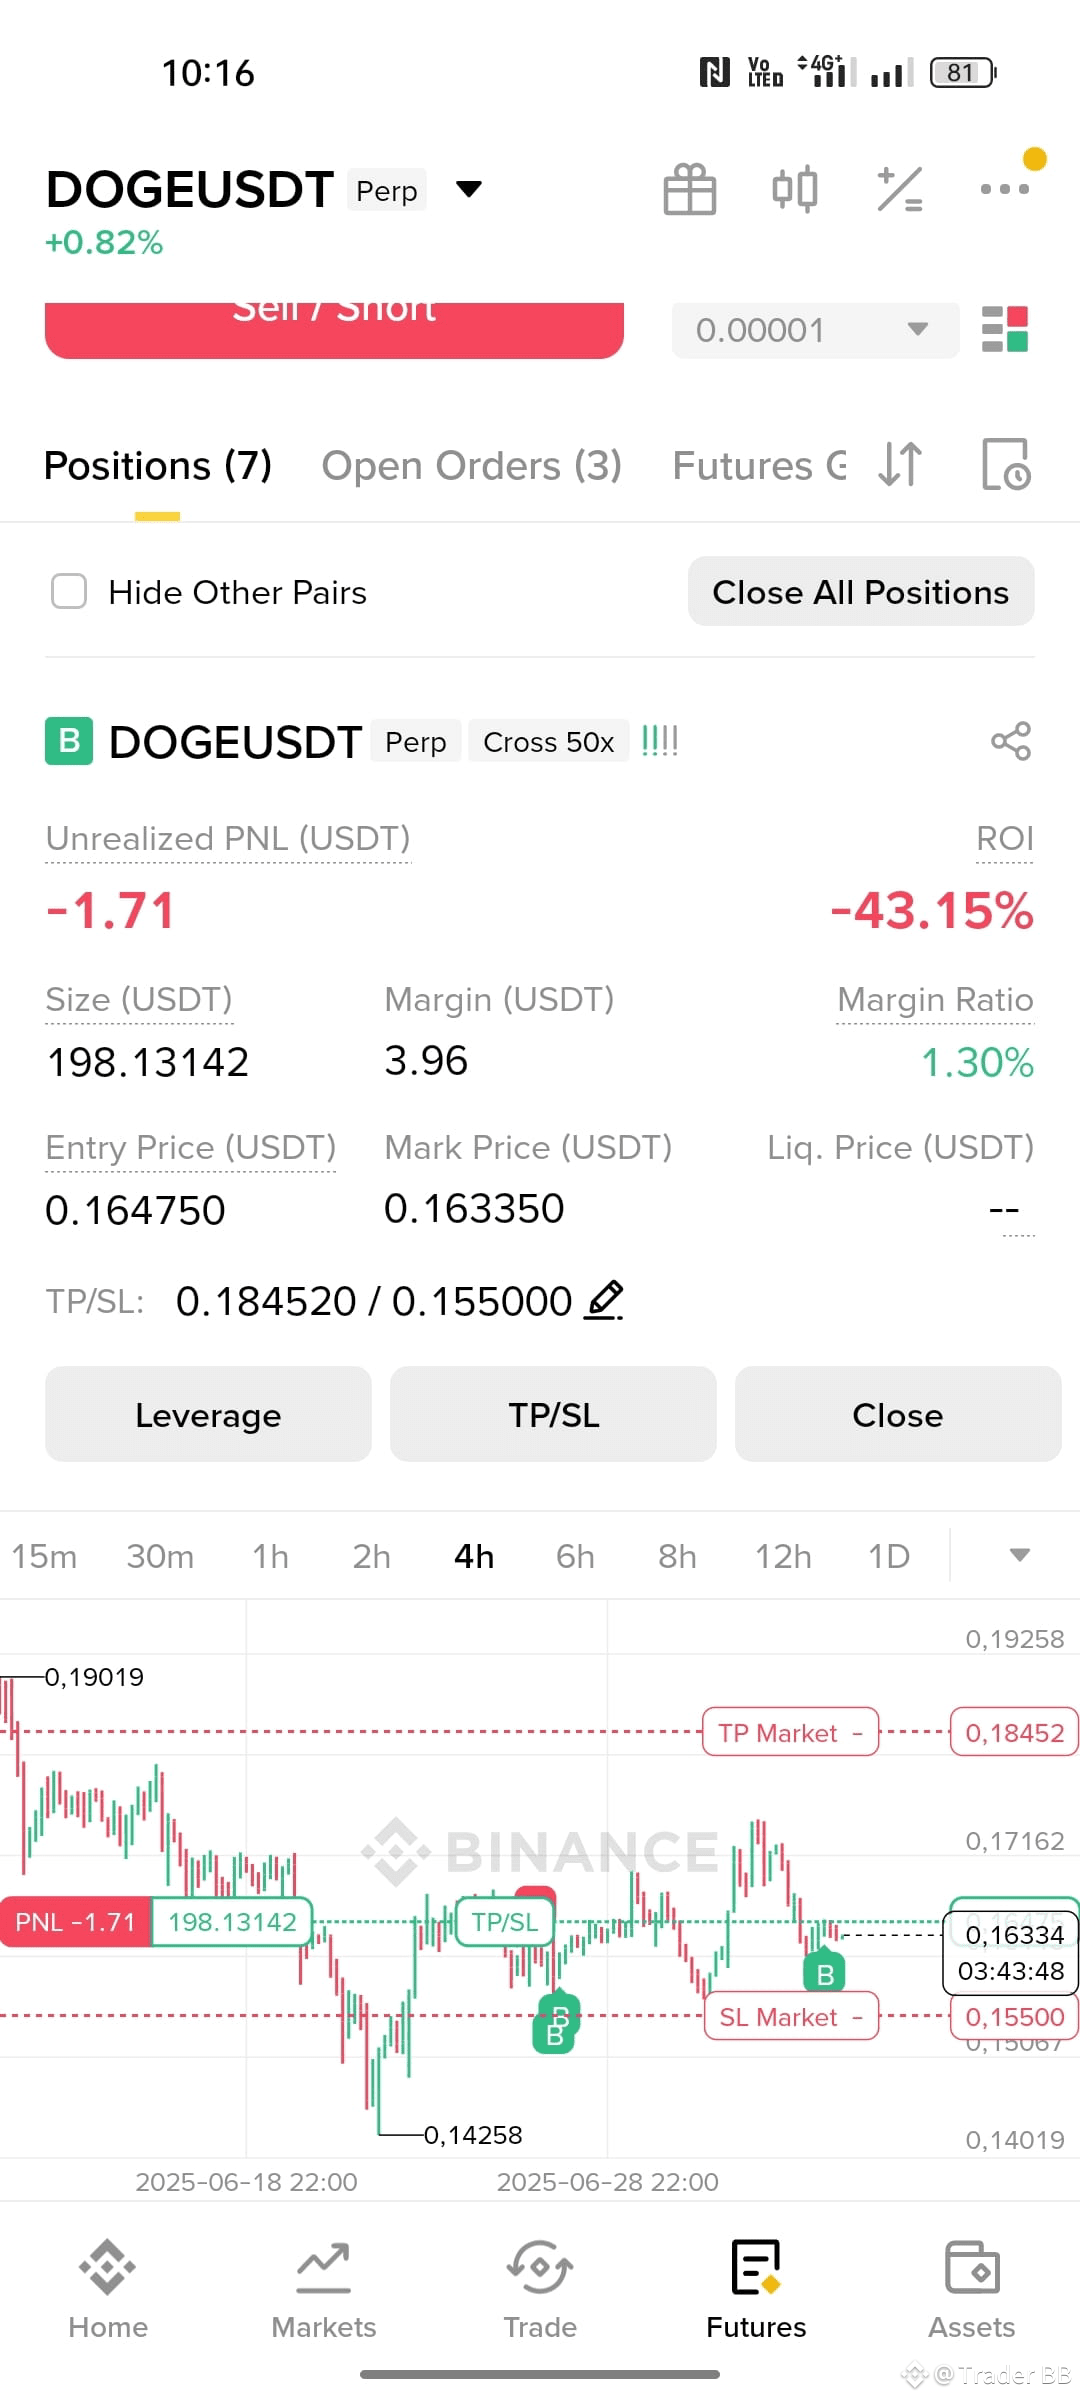Check the Hide Other Pairs box
The image size is (1080, 2400).
click(x=69, y=591)
